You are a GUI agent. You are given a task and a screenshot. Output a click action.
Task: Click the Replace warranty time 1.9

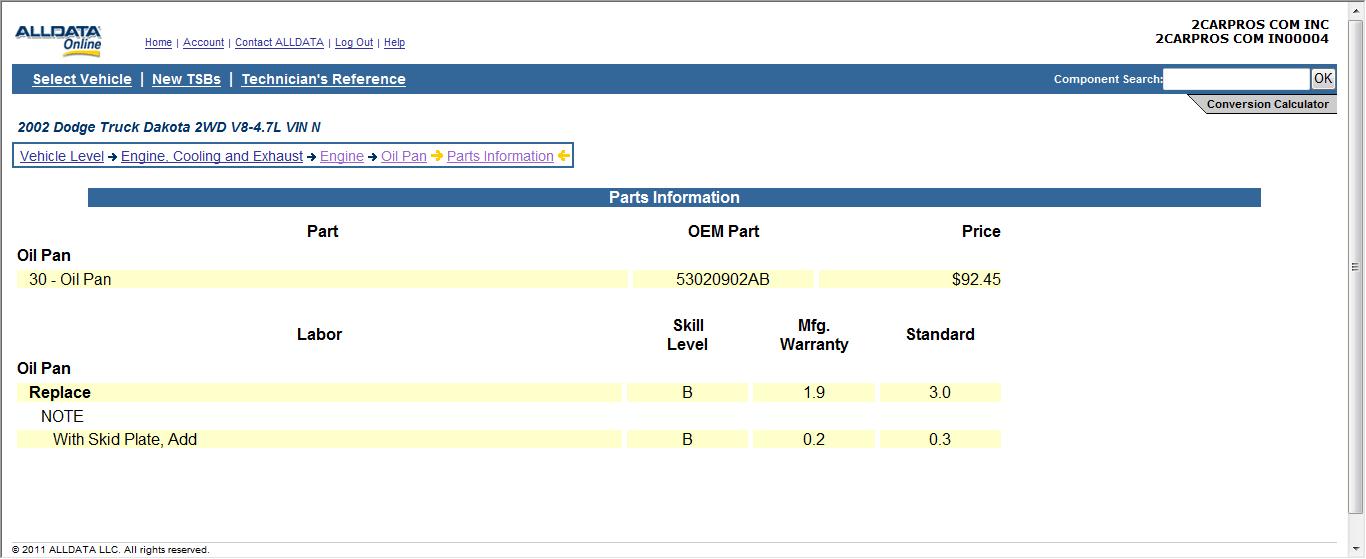(x=814, y=392)
